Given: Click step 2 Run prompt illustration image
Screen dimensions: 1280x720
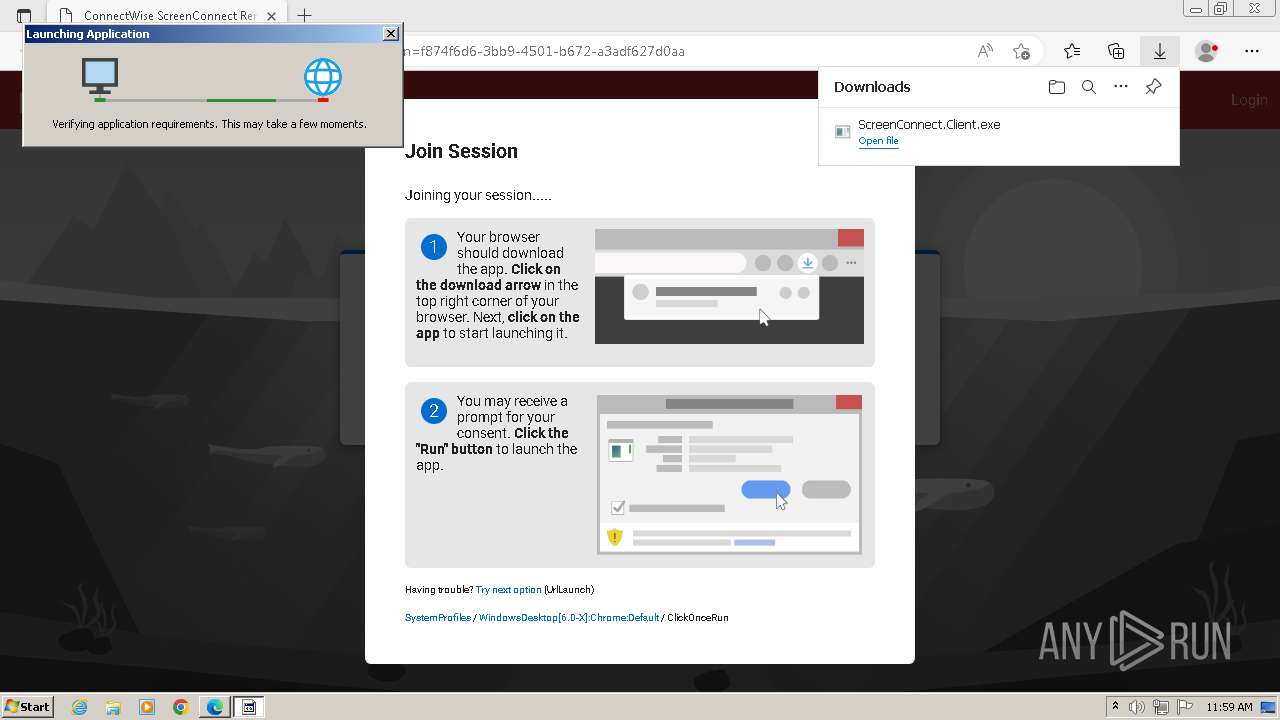Looking at the screenshot, I should [729, 474].
